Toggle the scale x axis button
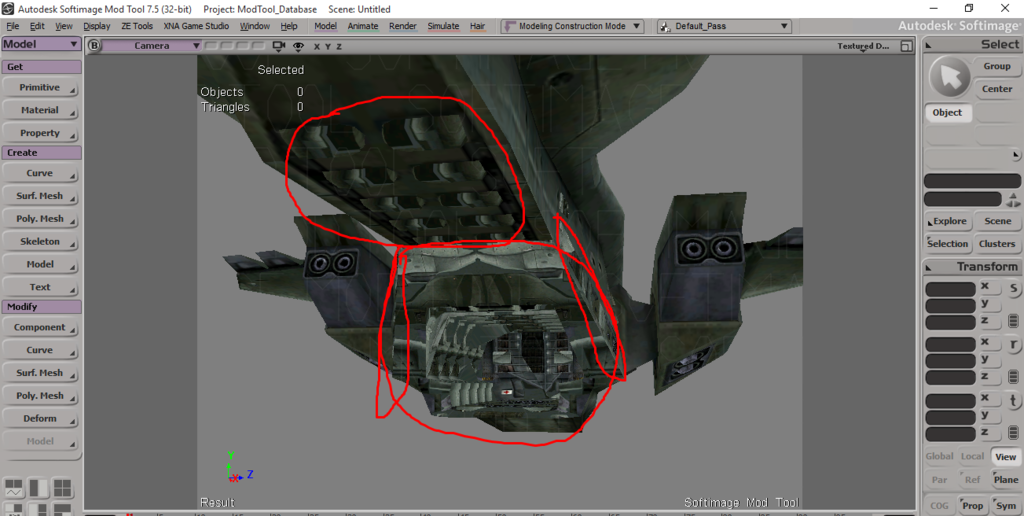 [x=989, y=287]
